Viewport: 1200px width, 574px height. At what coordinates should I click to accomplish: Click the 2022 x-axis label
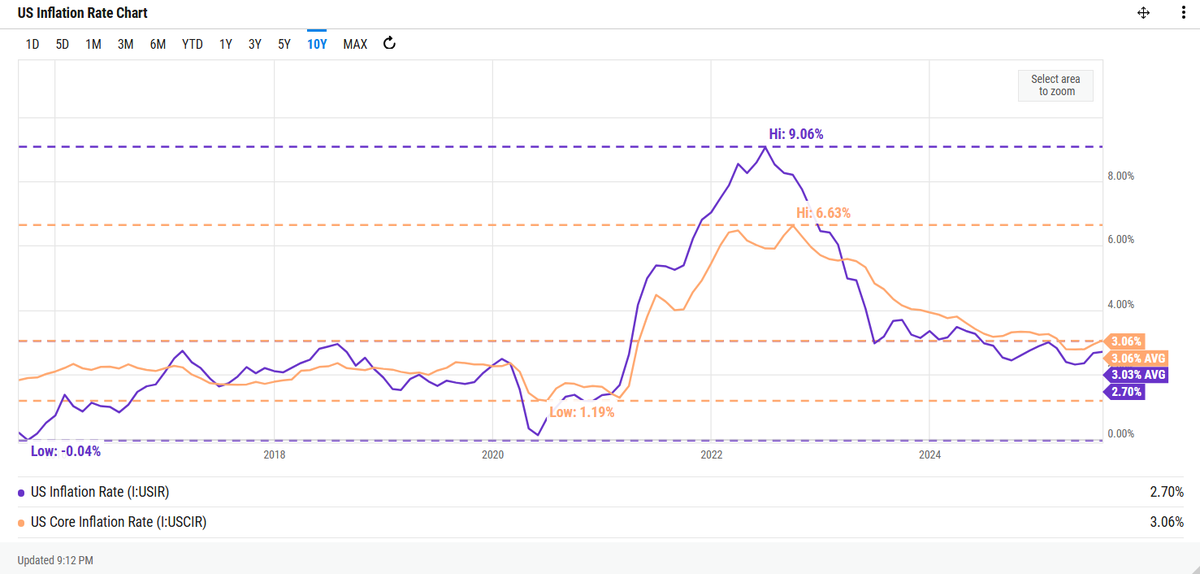(711, 455)
